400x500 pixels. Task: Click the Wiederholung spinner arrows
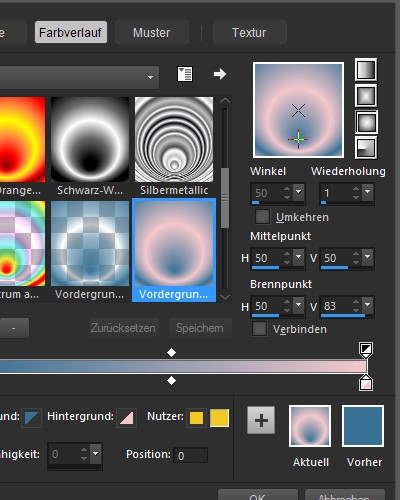356,192
